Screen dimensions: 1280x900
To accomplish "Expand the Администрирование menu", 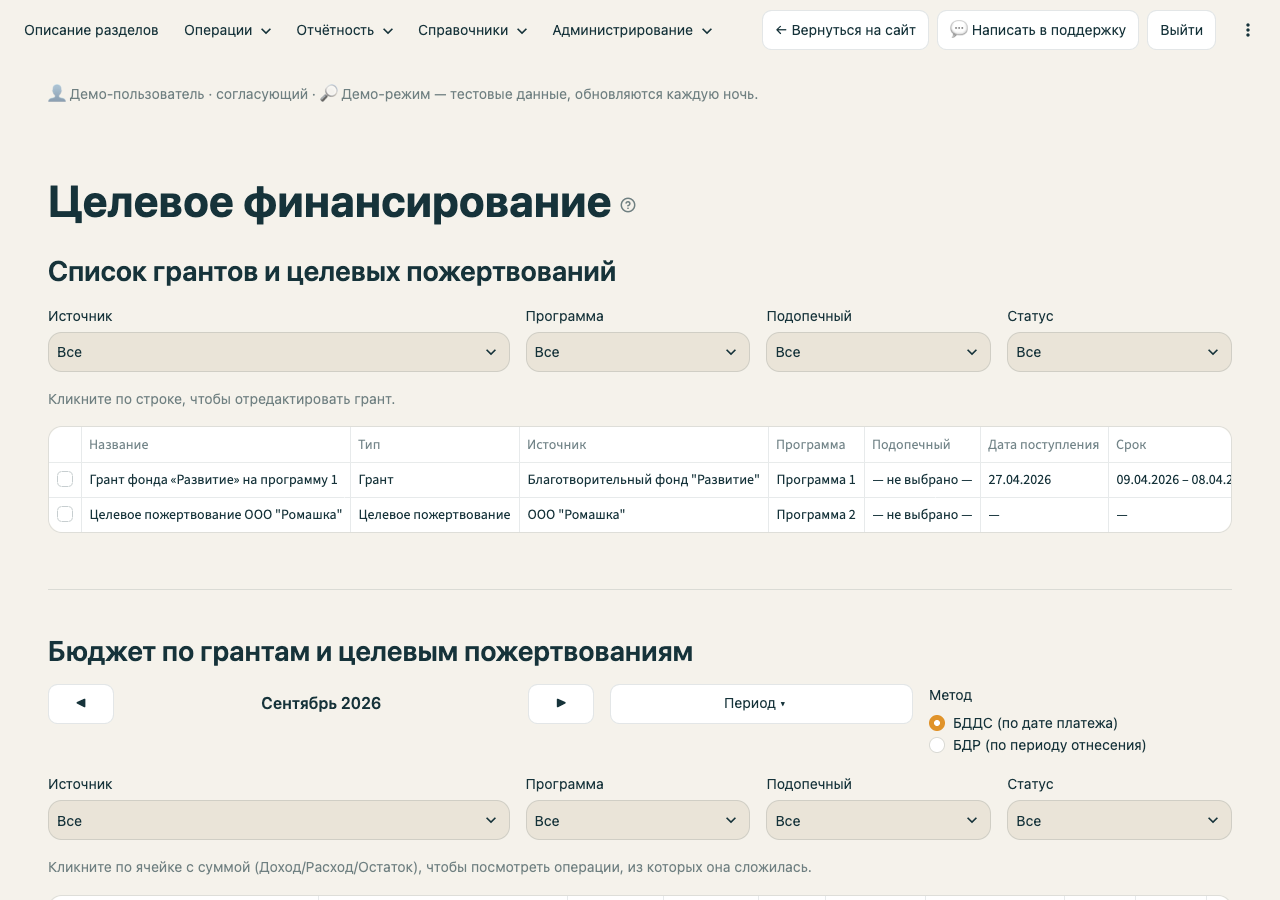I will [x=632, y=30].
